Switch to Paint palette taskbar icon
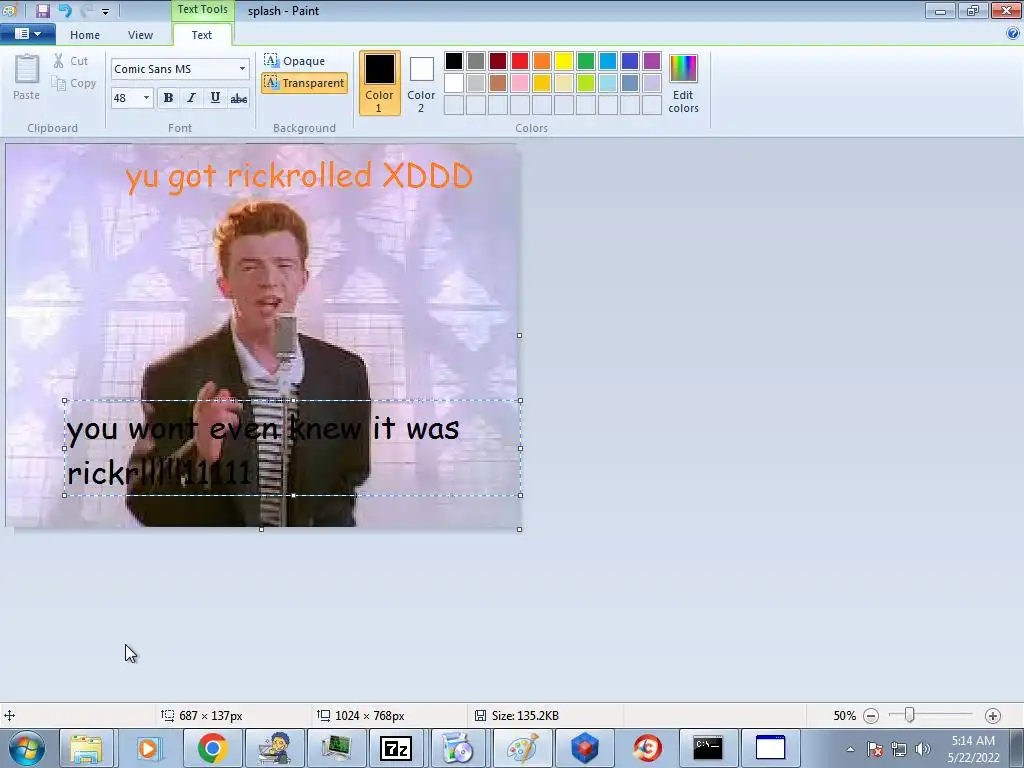Screen dimensions: 1024x768 click(522, 748)
